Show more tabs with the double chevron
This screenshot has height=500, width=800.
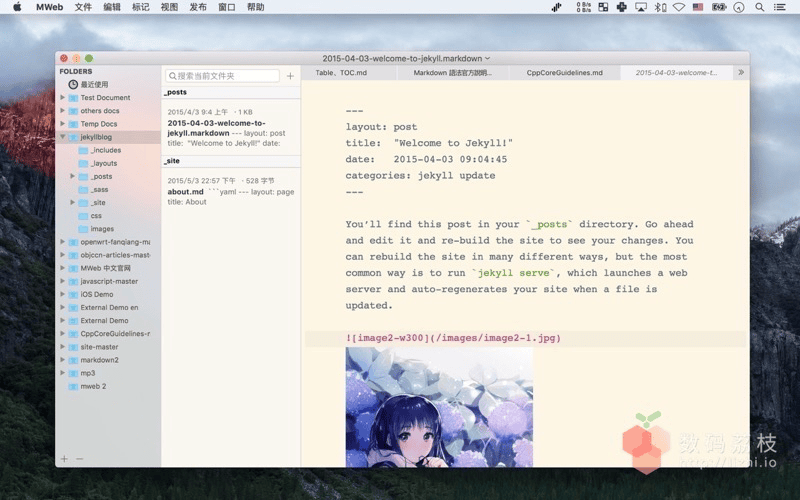(741, 72)
